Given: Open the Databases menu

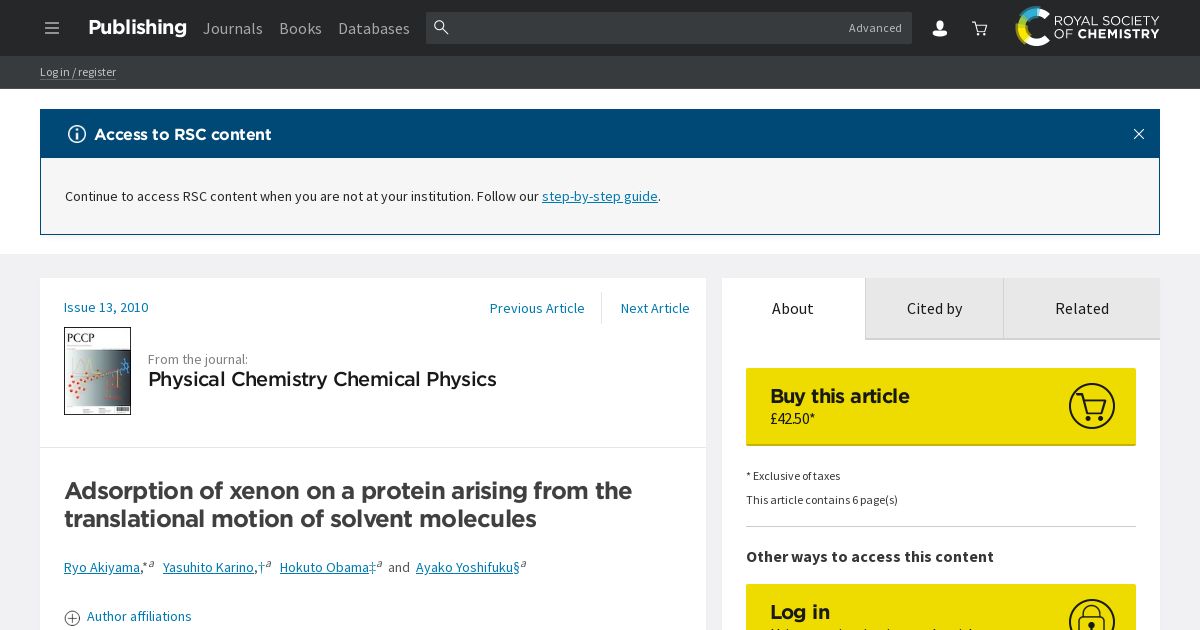Looking at the screenshot, I should (374, 28).
